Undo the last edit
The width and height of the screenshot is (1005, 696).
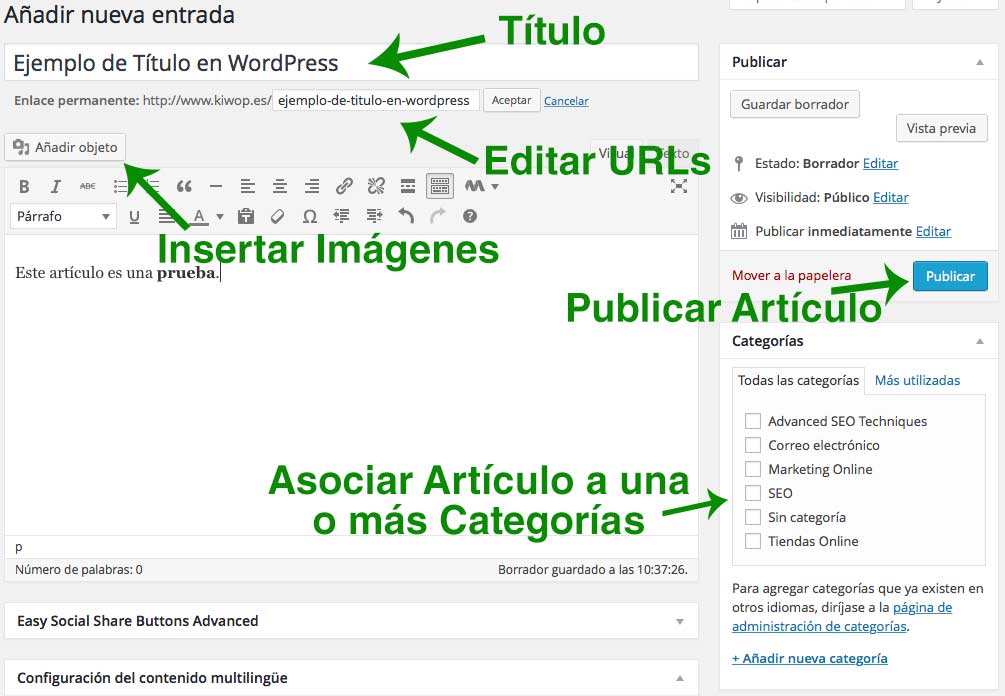point(406,216)
